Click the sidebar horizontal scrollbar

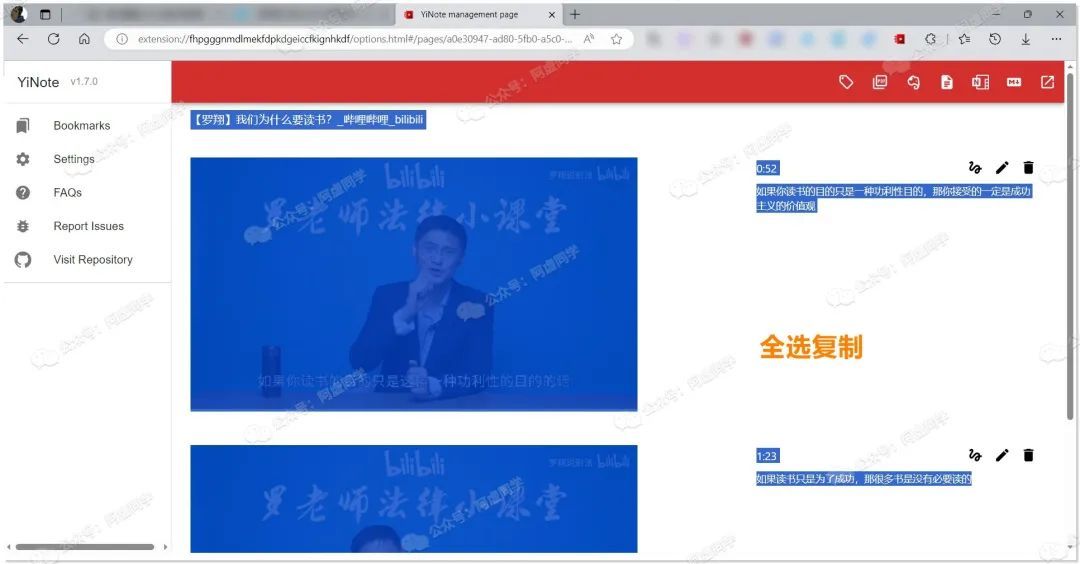(x=85, y=547)
